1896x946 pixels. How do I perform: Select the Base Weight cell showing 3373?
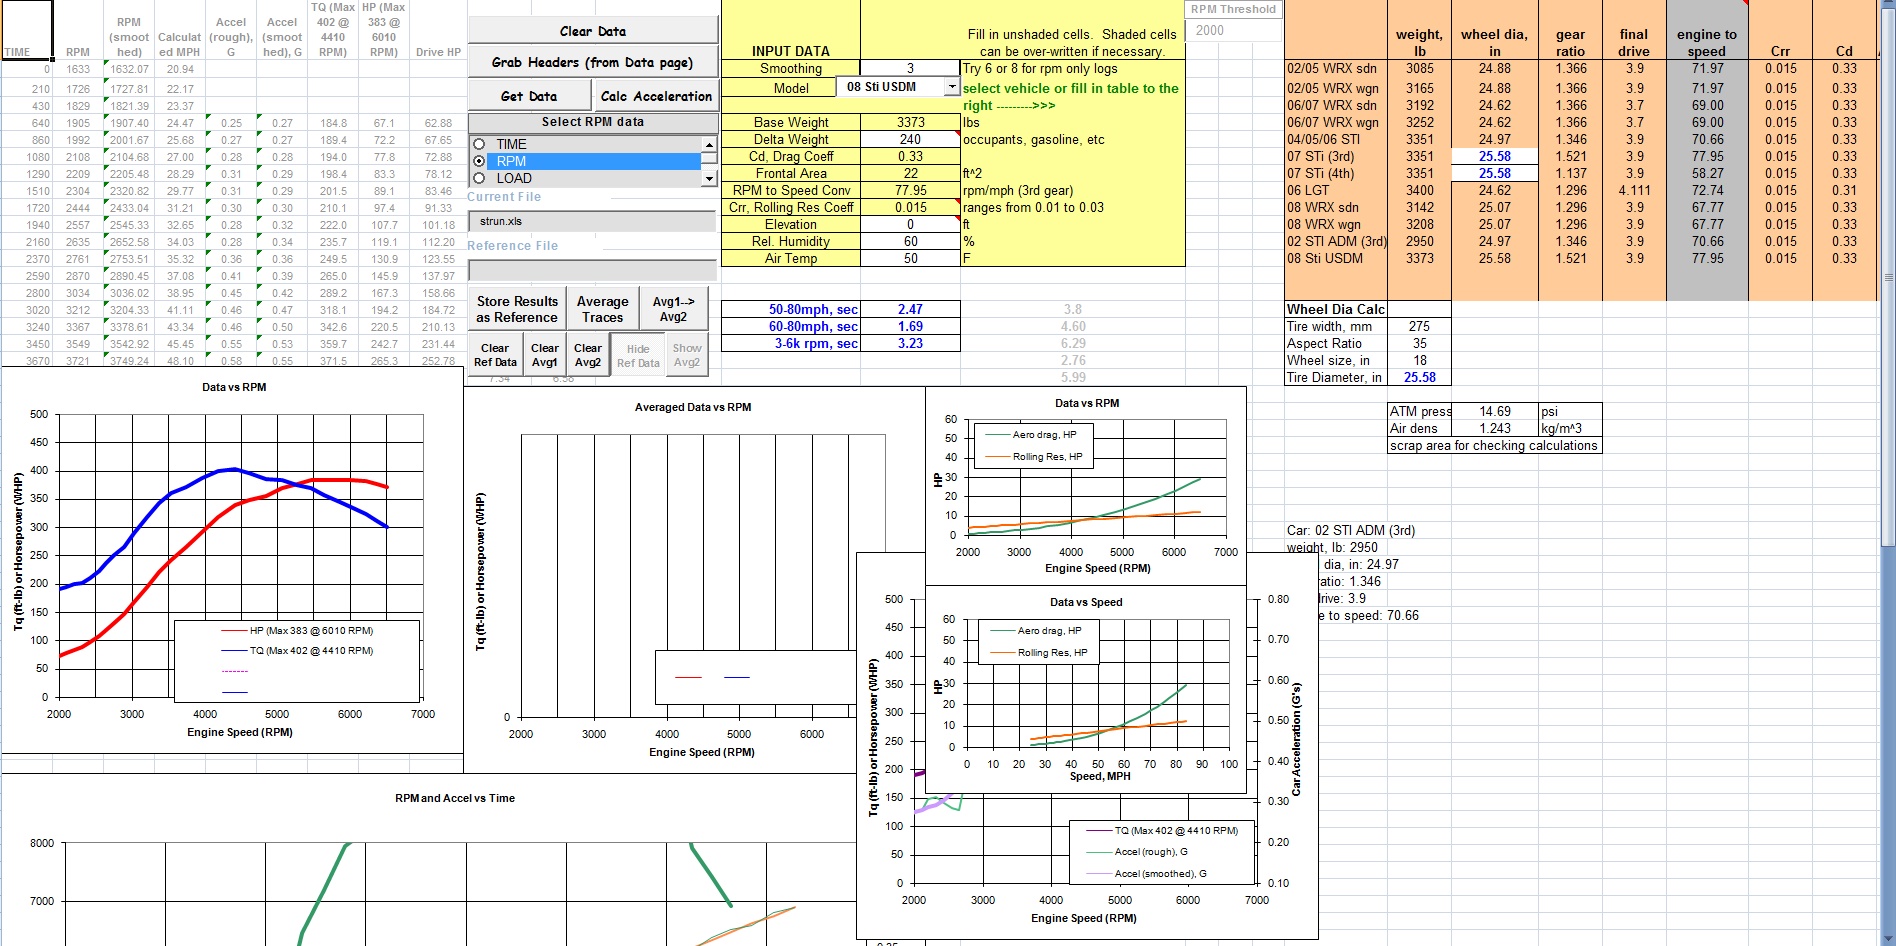pos(911,122)
